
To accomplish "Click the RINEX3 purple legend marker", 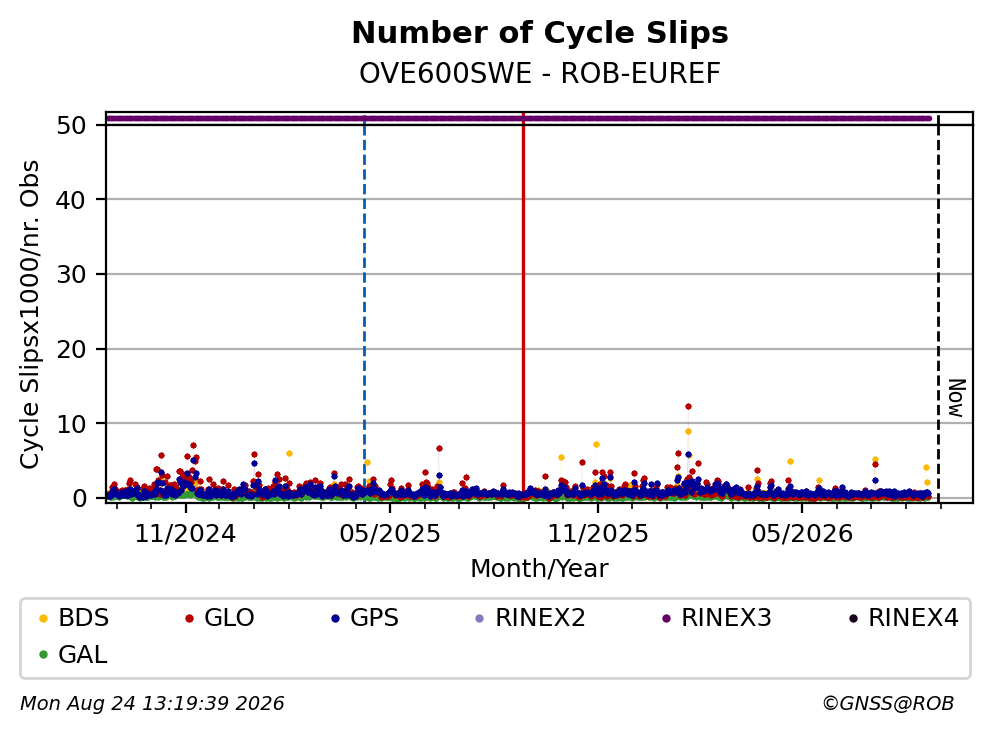I will point(666,618).
